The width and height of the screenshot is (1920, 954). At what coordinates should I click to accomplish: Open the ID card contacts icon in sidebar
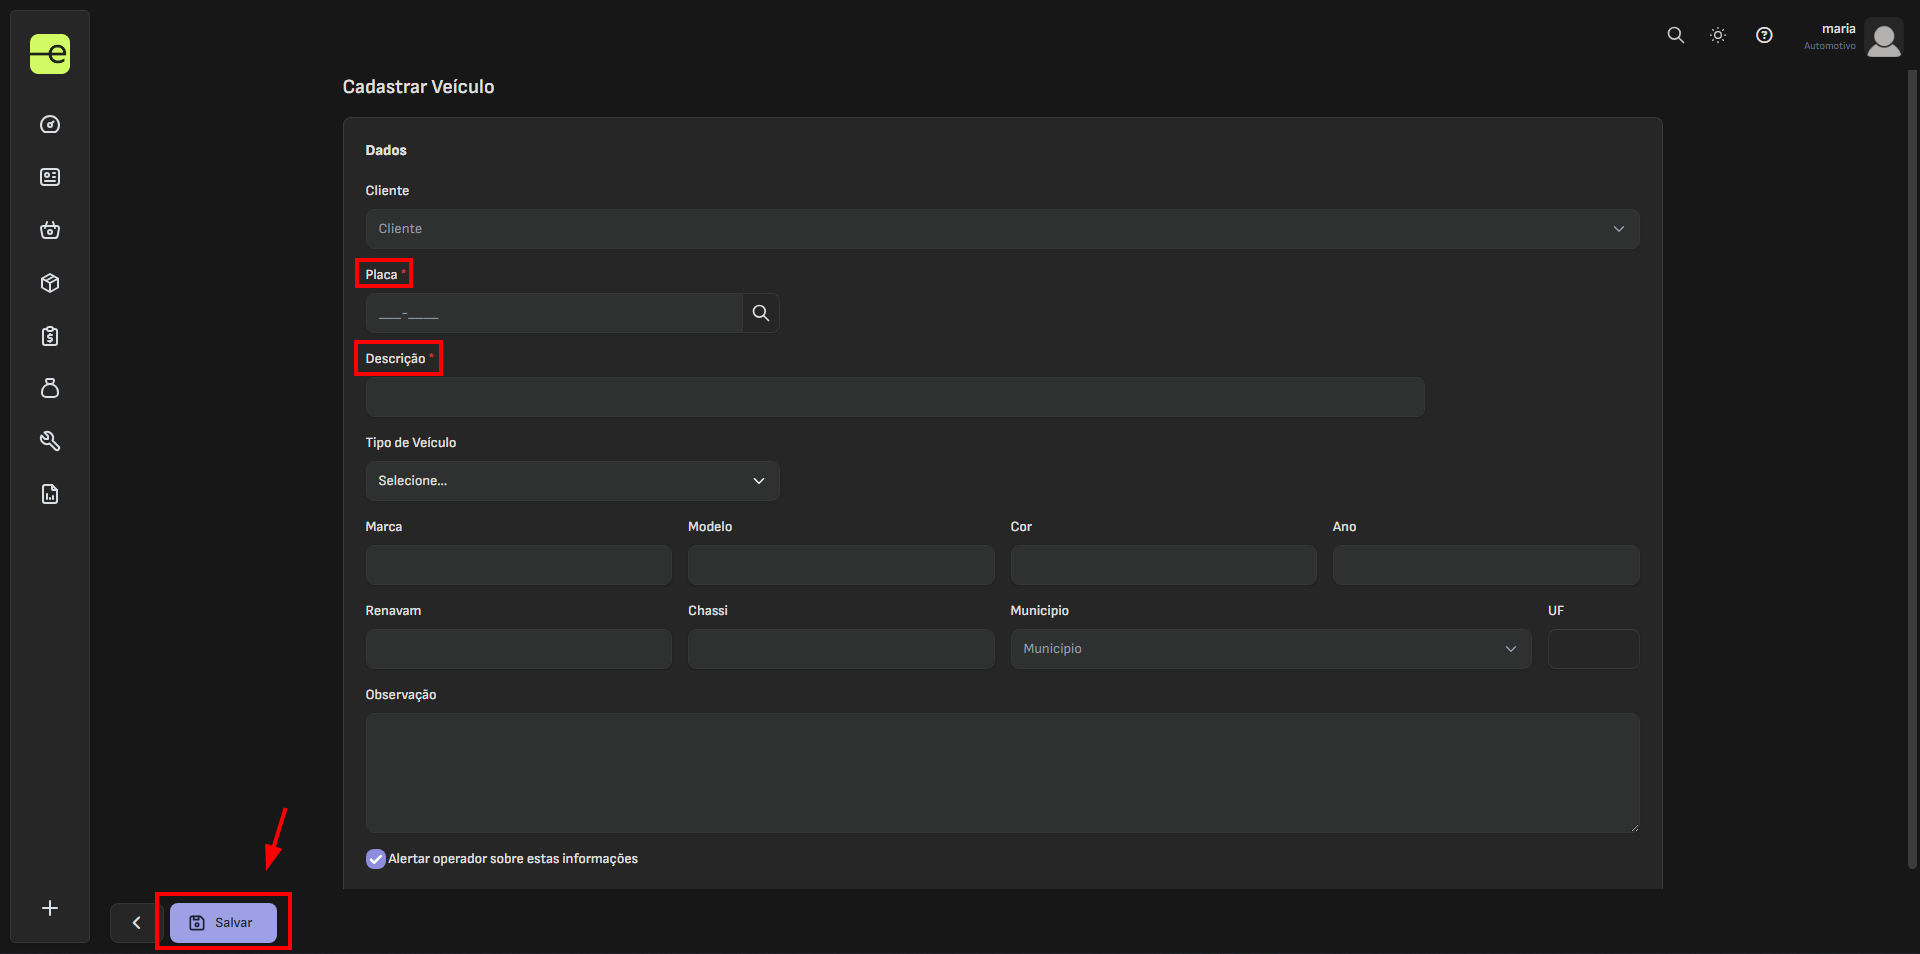pyautogui.click(x=50, y=177)
